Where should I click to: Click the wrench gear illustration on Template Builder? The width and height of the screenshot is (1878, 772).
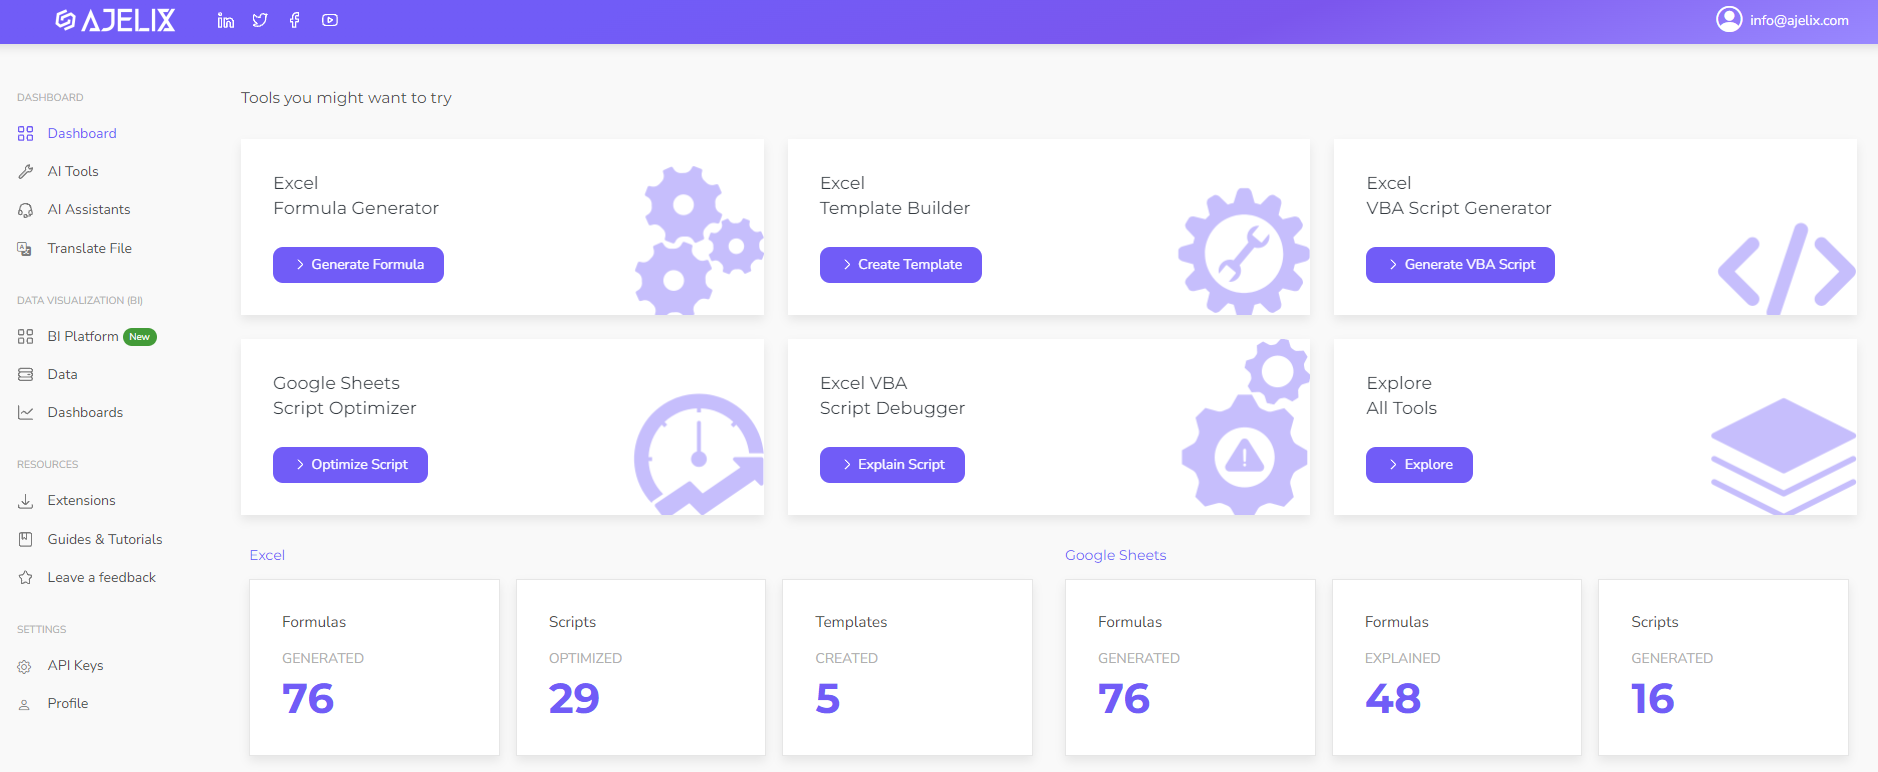1244,251
